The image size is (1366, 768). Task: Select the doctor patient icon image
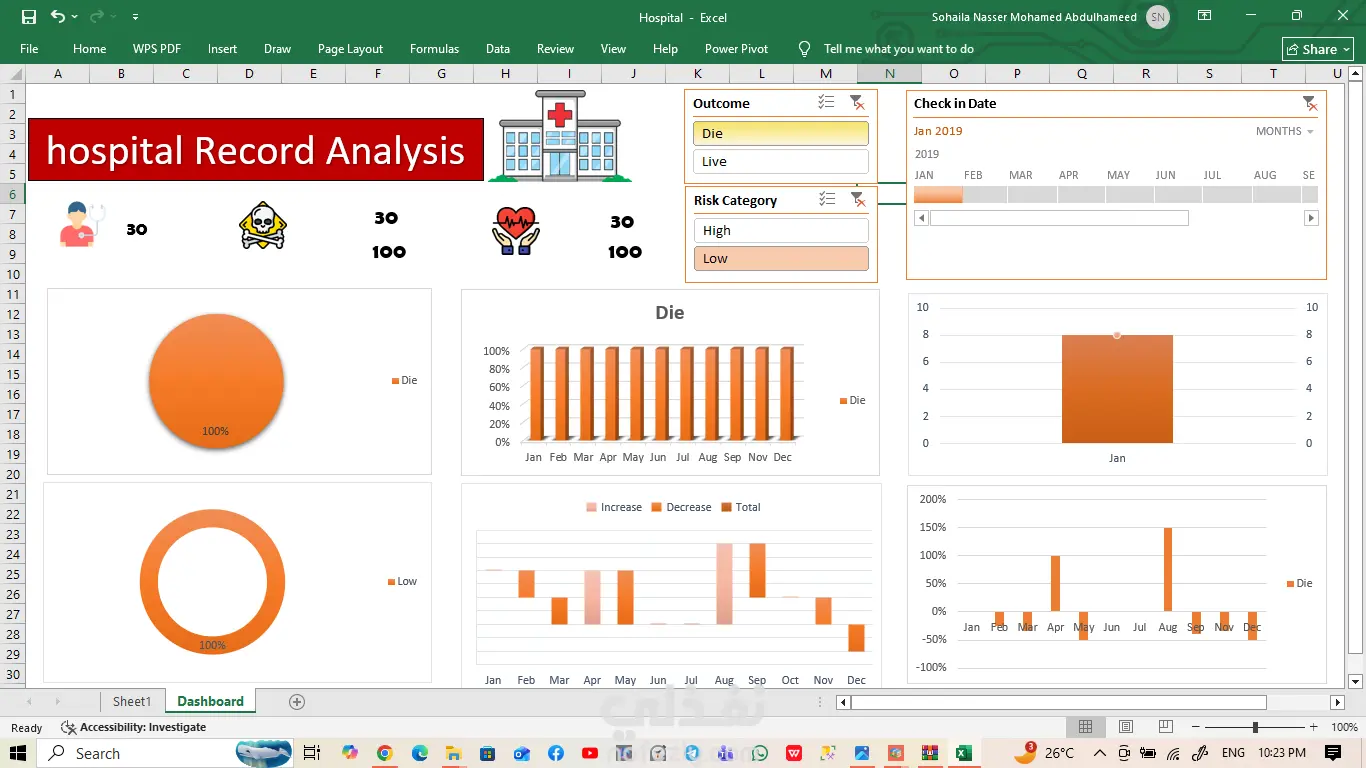pos(82,224)
